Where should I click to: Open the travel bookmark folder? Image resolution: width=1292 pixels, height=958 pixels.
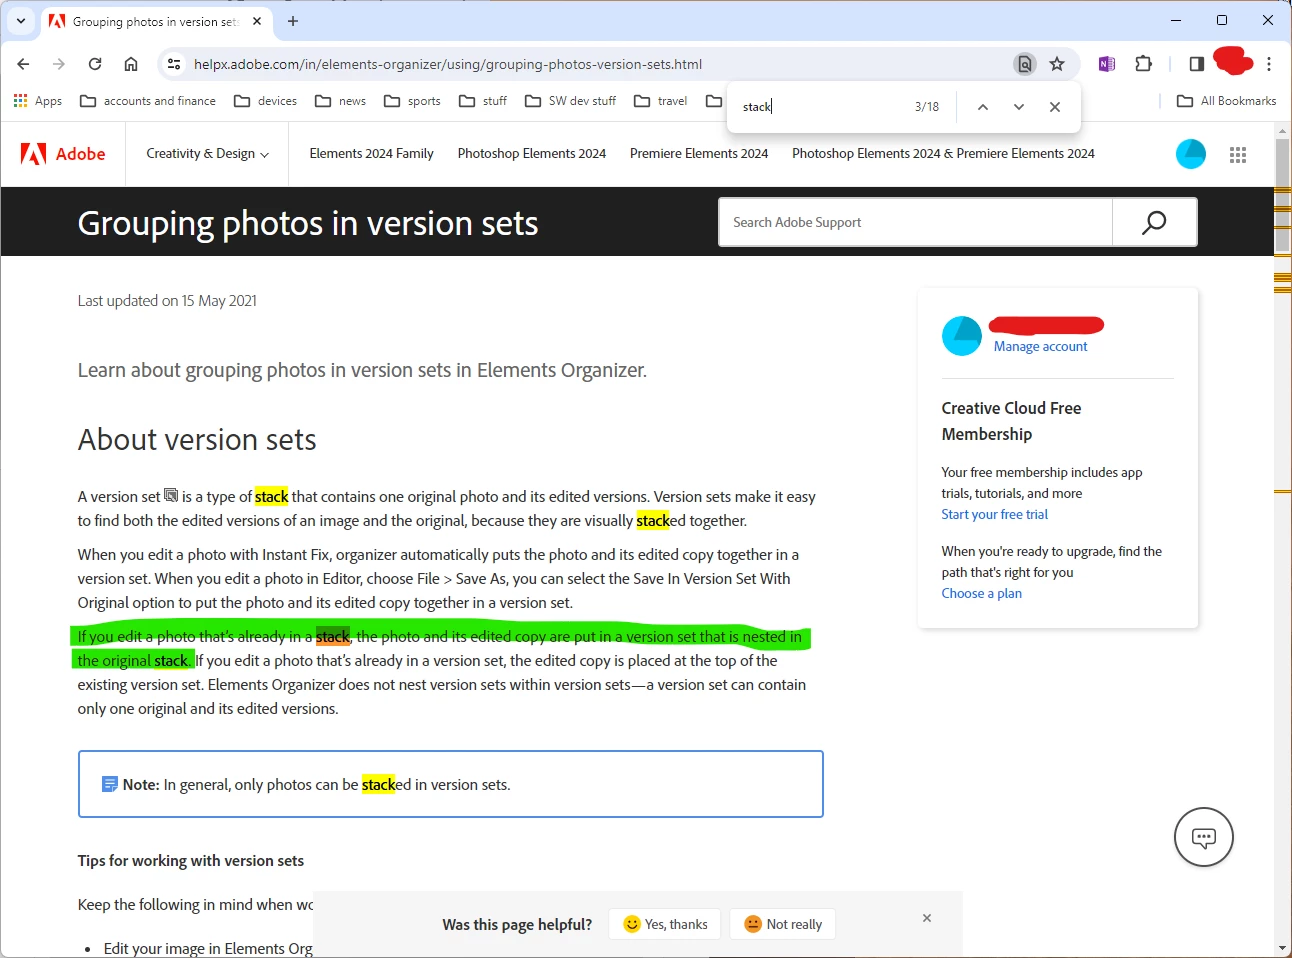tap(661, 101)
